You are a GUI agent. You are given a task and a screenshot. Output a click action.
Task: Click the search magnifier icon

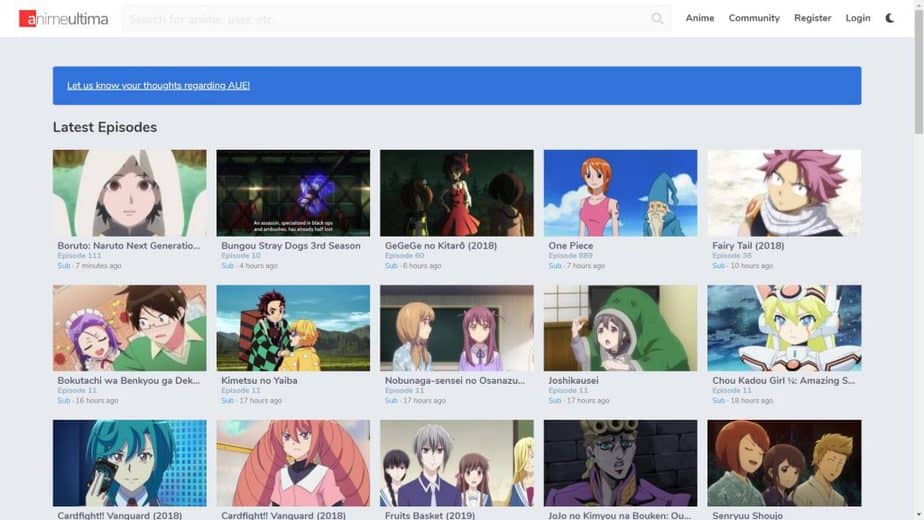[657, 18]
